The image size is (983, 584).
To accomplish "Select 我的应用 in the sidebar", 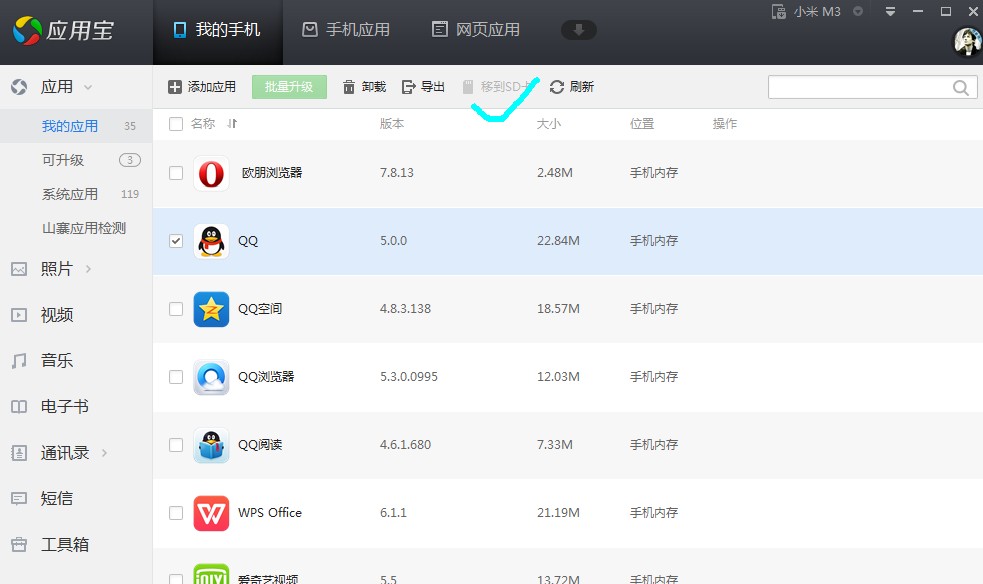I will click(76, 126).
